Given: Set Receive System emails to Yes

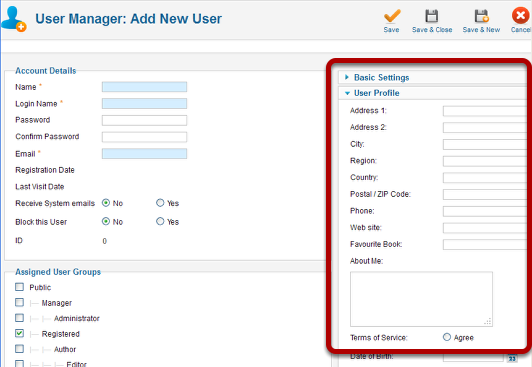Looking at the screenshot, I should (160, 203).
